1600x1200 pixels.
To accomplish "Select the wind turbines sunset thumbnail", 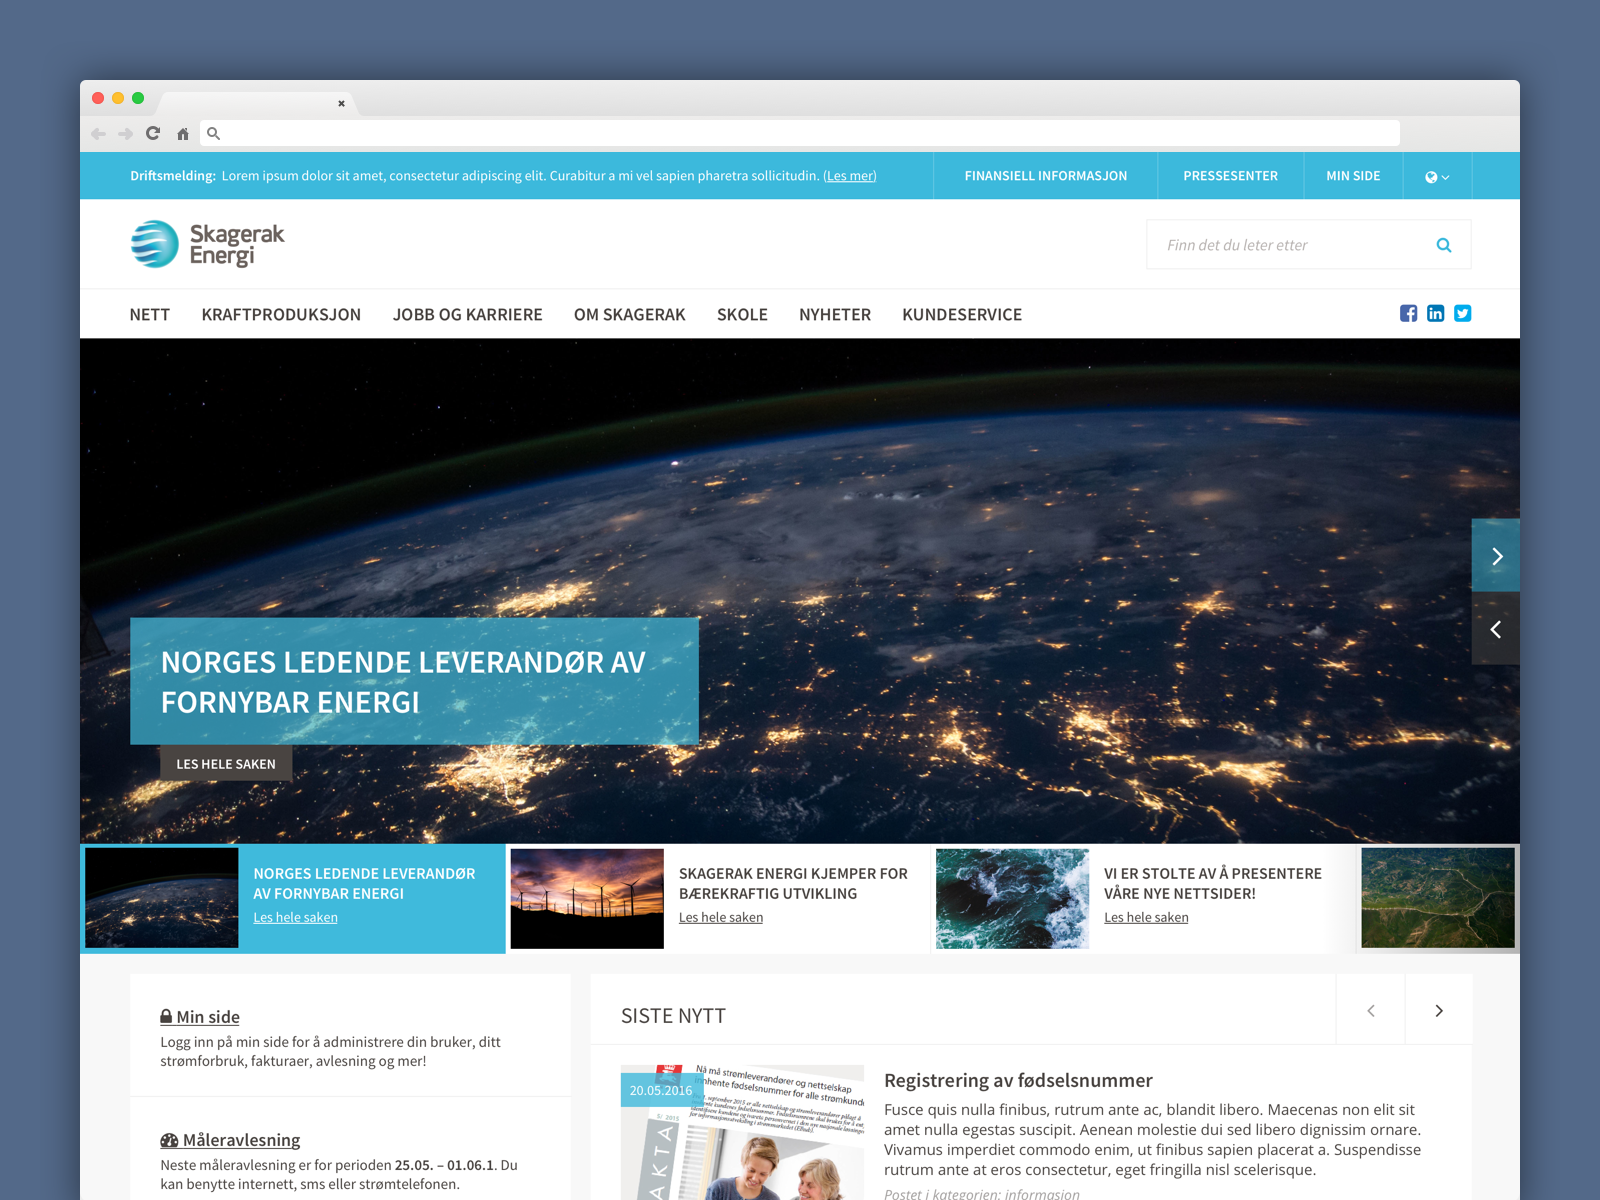I will (x=587, y=898).
